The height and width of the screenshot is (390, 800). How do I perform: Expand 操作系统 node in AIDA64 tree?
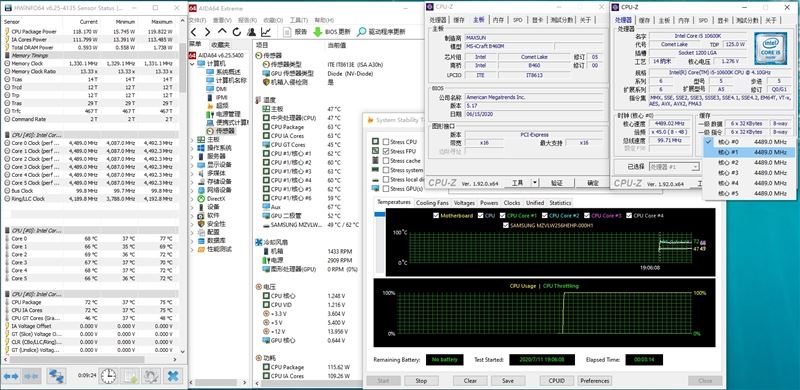click(192, 148)
